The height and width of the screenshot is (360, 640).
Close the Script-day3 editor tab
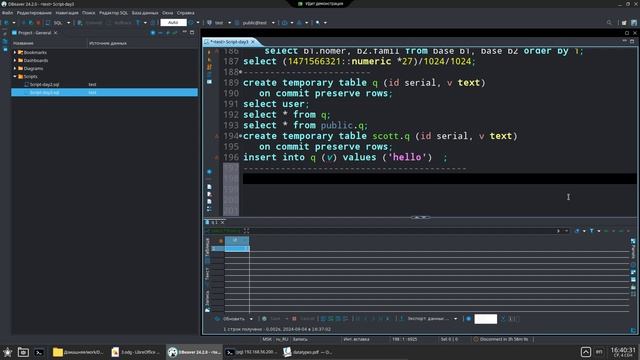pos(253,42)
